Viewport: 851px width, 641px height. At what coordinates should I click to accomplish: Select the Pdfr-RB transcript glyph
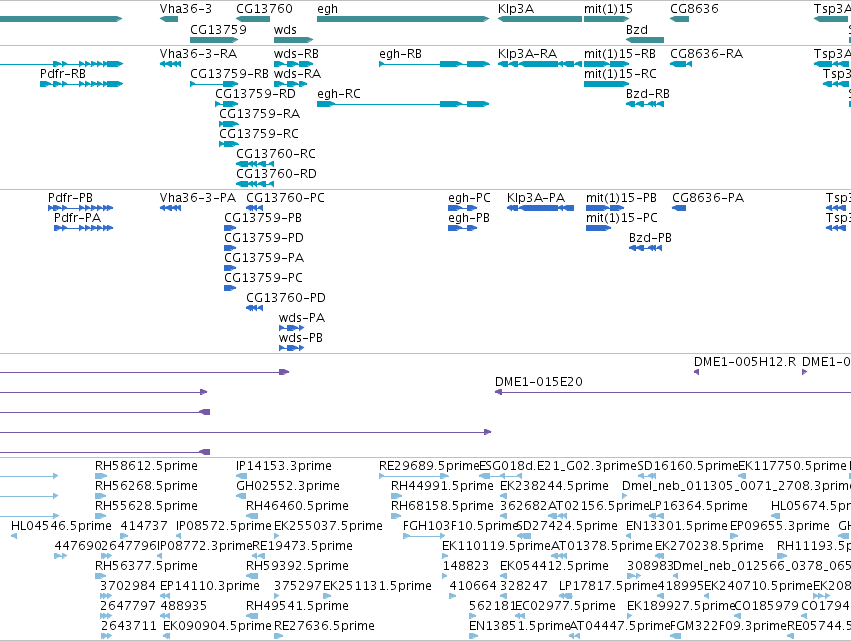[82, 84]
